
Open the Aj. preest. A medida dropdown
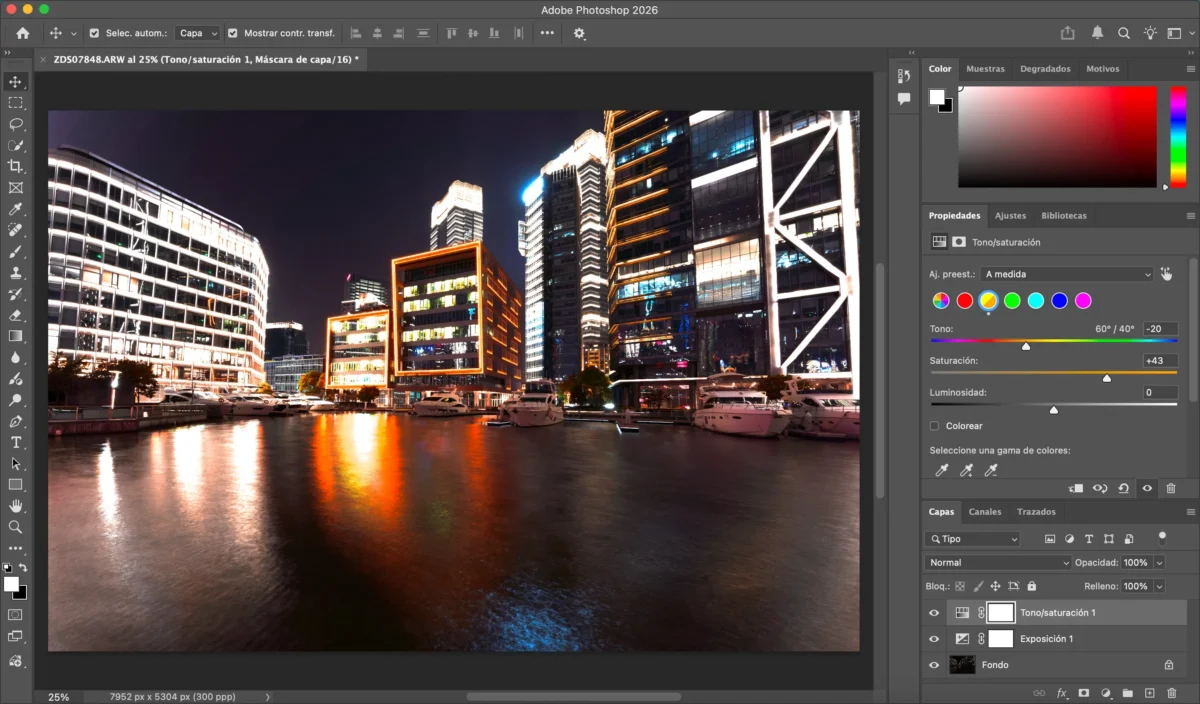coord(1067,274)
